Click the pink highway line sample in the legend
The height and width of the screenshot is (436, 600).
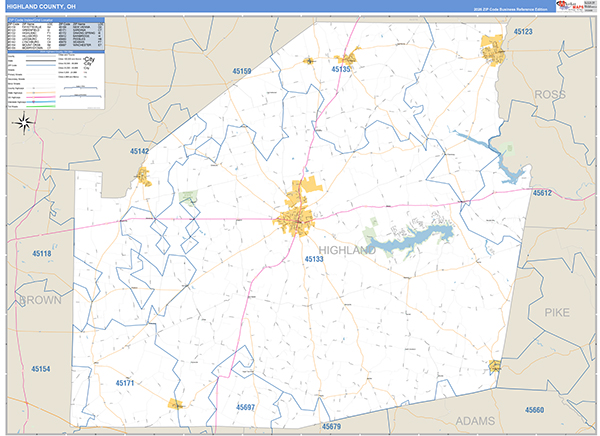[x=41, y=97]
